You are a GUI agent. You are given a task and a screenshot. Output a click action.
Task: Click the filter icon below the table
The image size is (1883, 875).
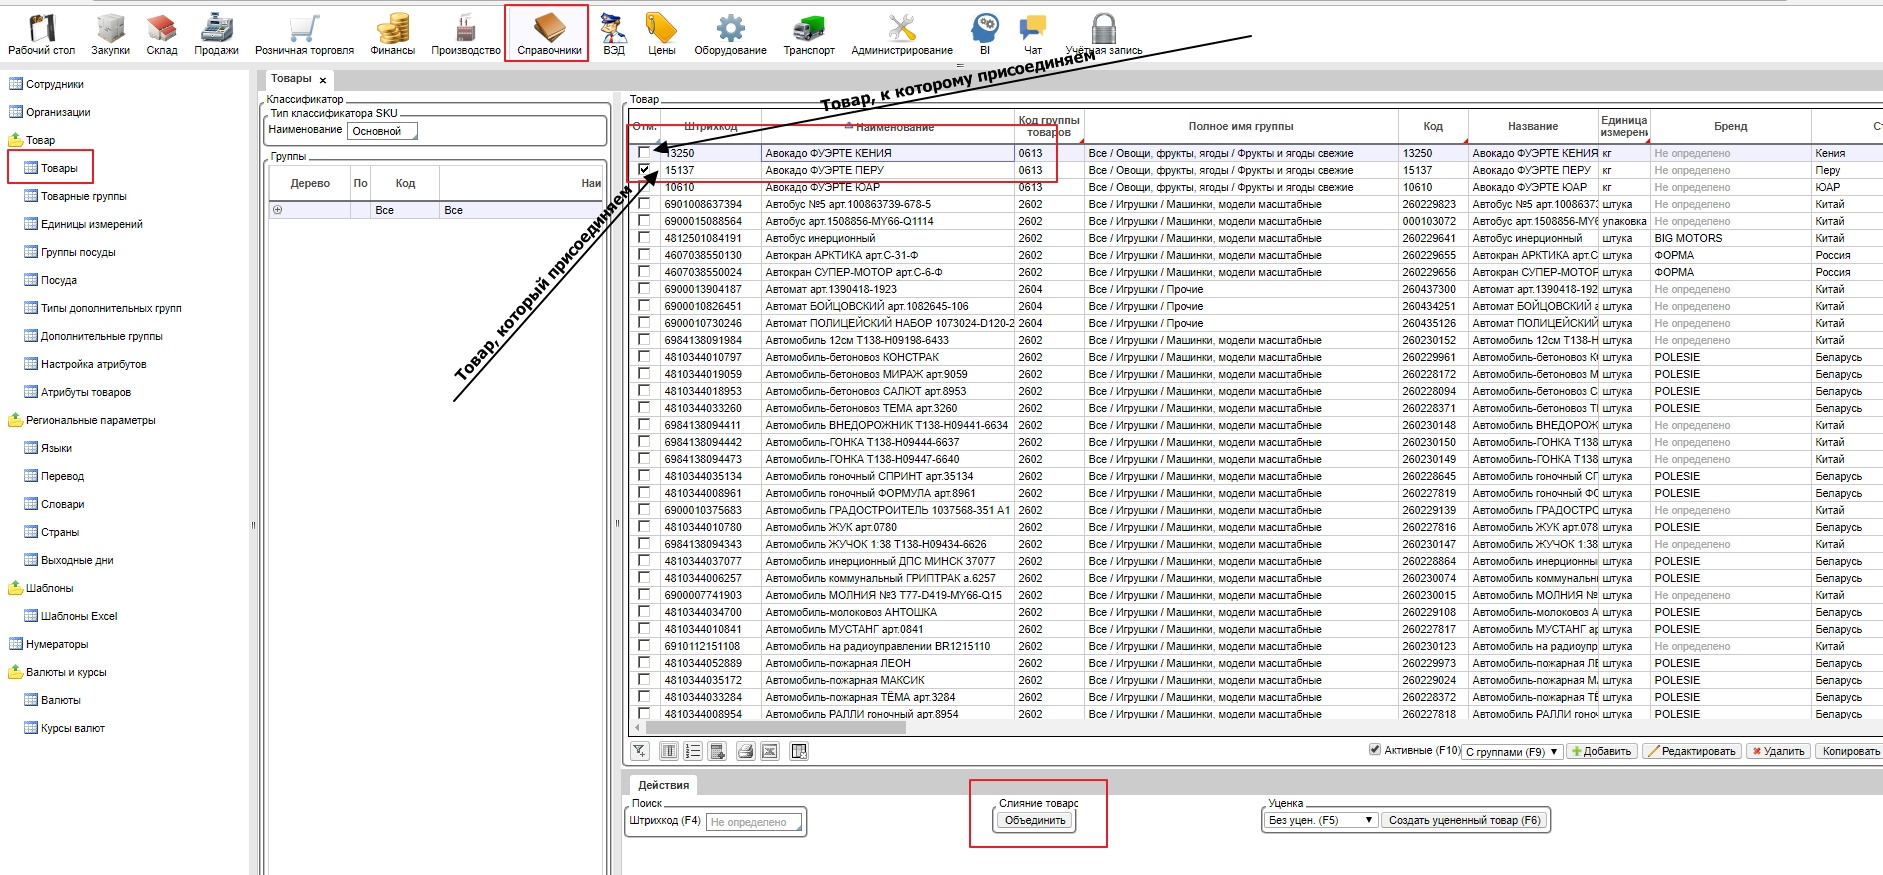pyautogui.click(x=640, y=751)
